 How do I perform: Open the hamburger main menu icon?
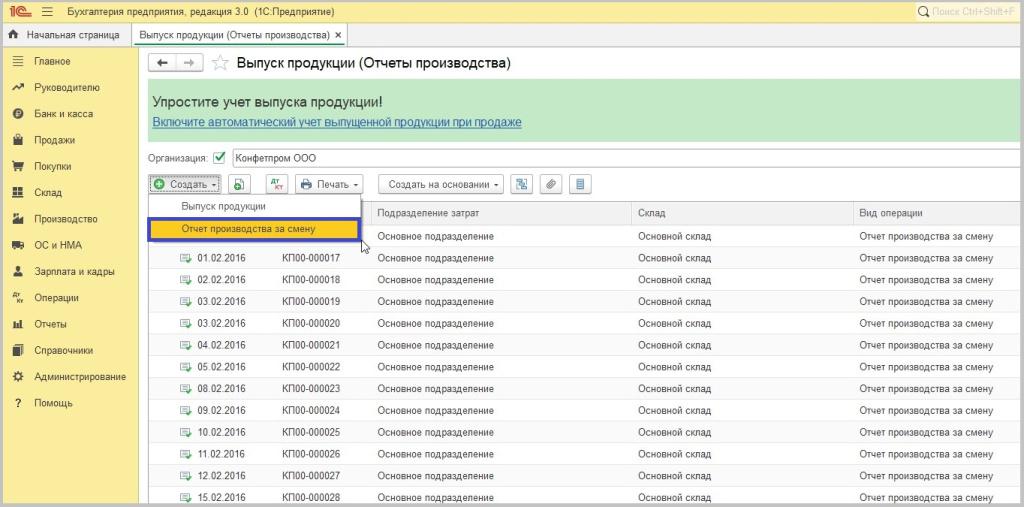(47, 11)
